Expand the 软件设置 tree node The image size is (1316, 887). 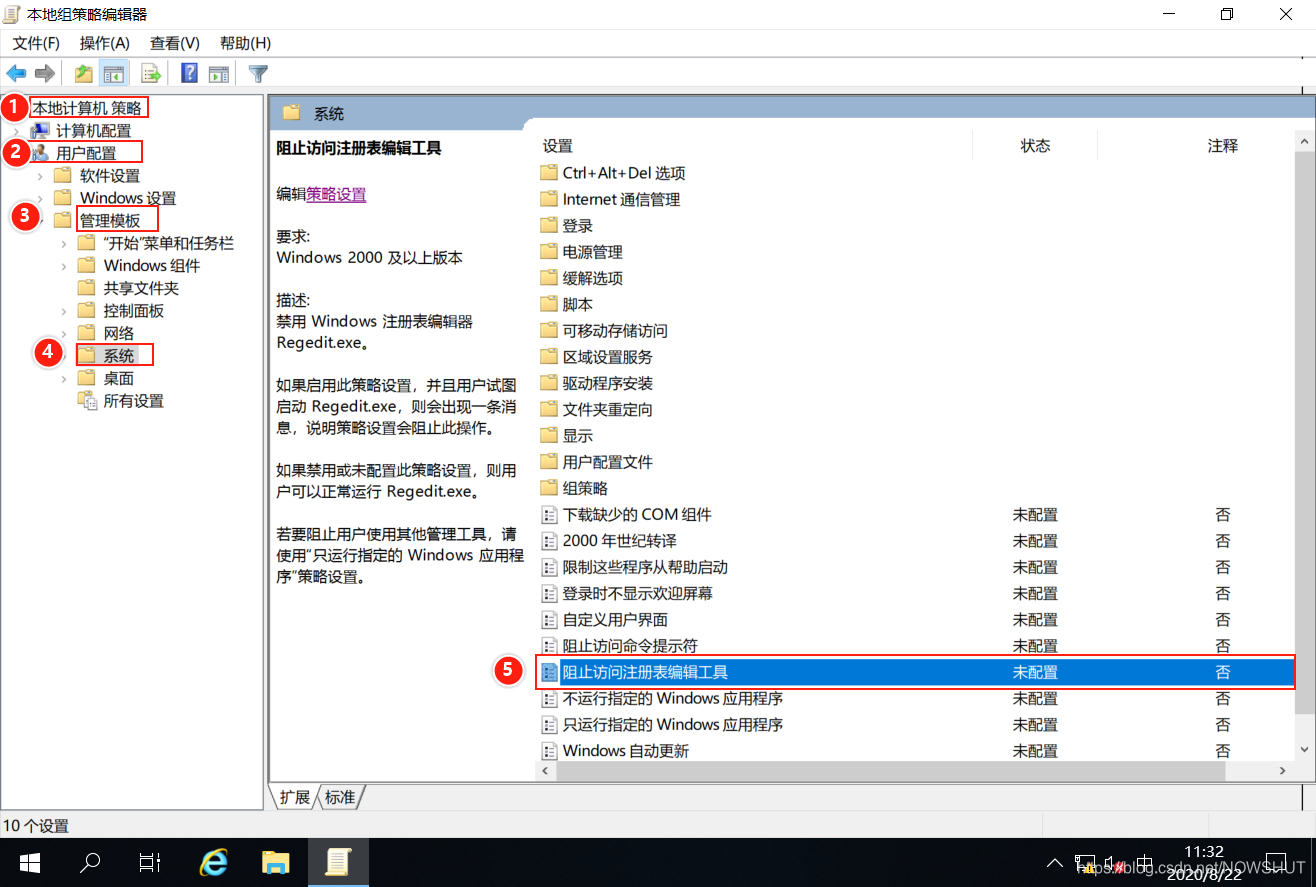[40, 176]
